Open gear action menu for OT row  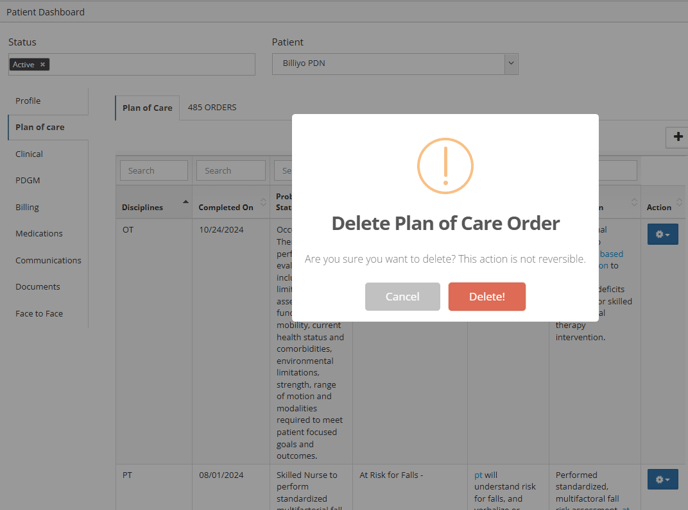click(663, 234)
